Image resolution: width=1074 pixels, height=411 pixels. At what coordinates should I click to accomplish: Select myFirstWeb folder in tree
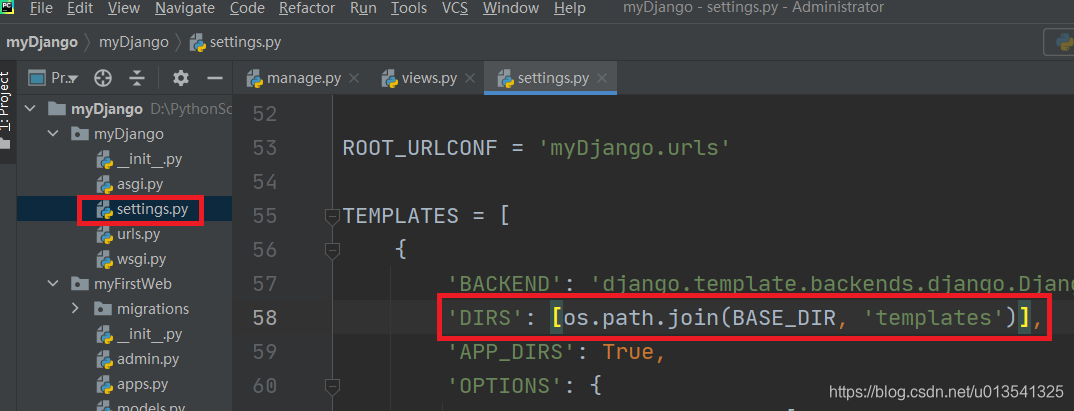[x=133, y=284]
